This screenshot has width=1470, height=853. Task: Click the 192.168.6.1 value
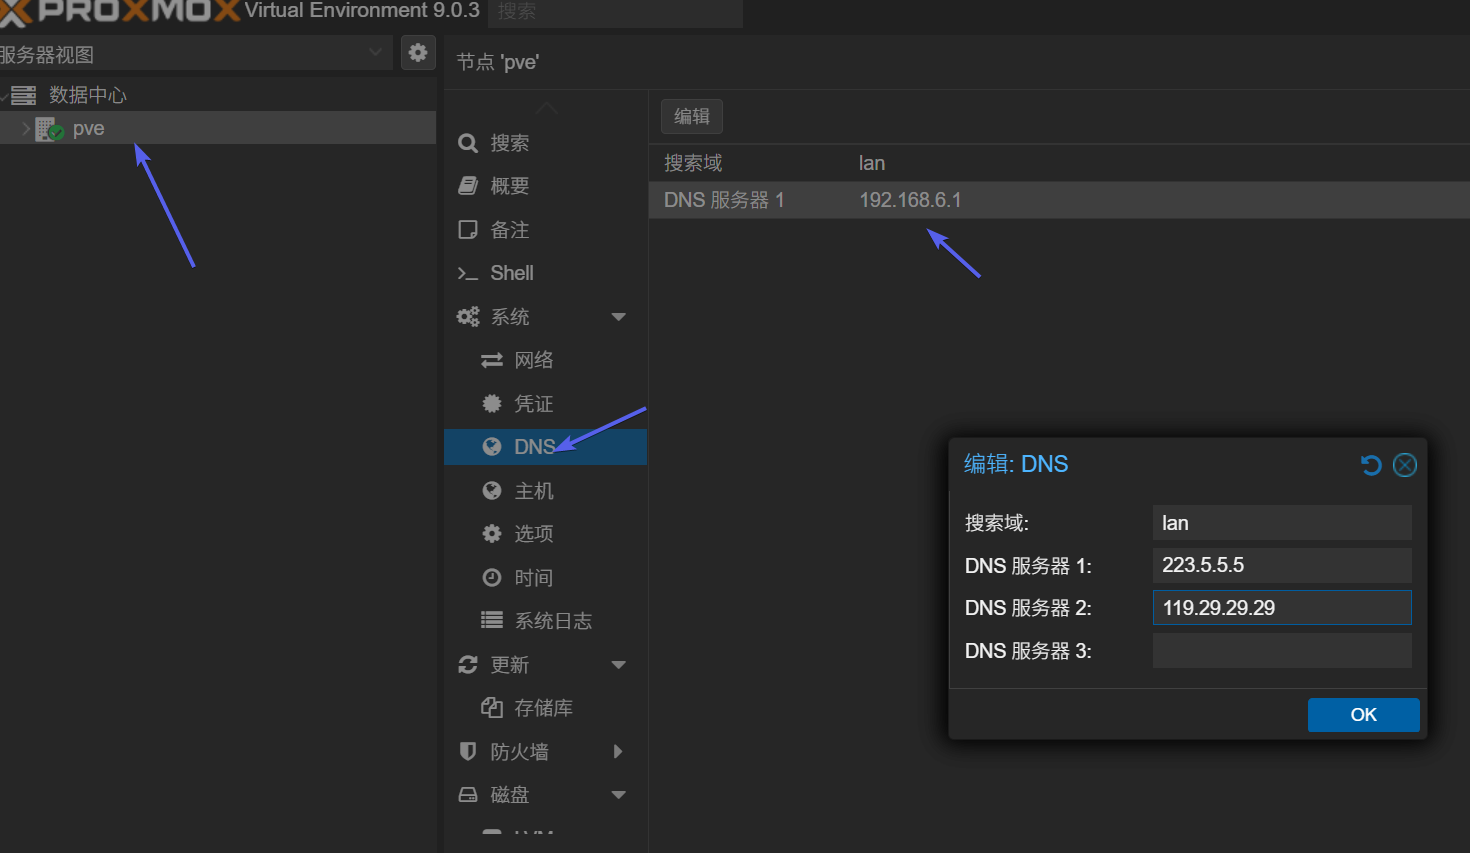[910, 200]
